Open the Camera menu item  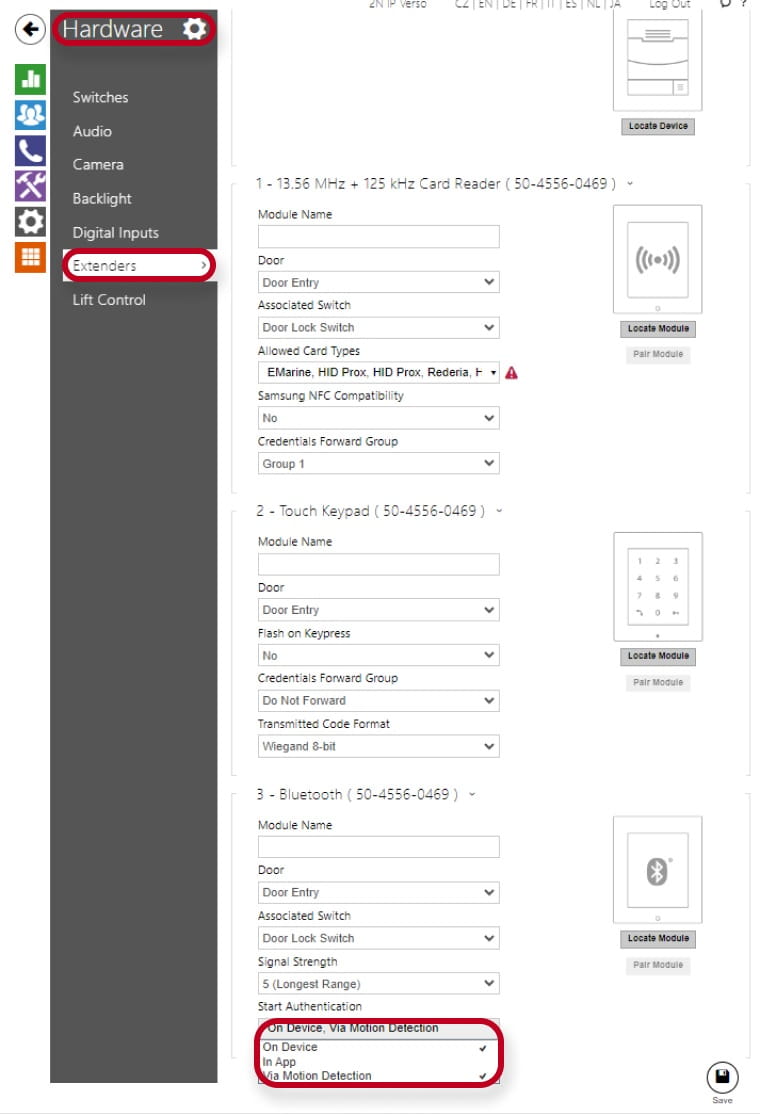click(x=98, y=165)
